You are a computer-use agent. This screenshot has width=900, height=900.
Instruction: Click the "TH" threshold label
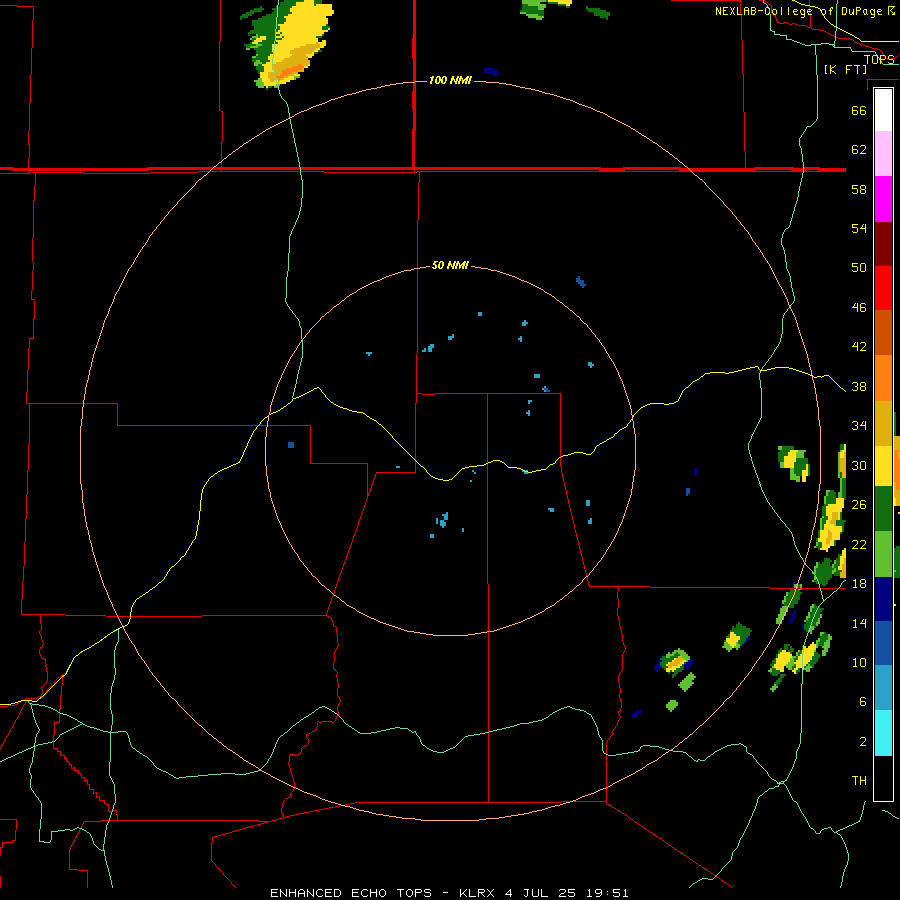[x=859, y=781]
